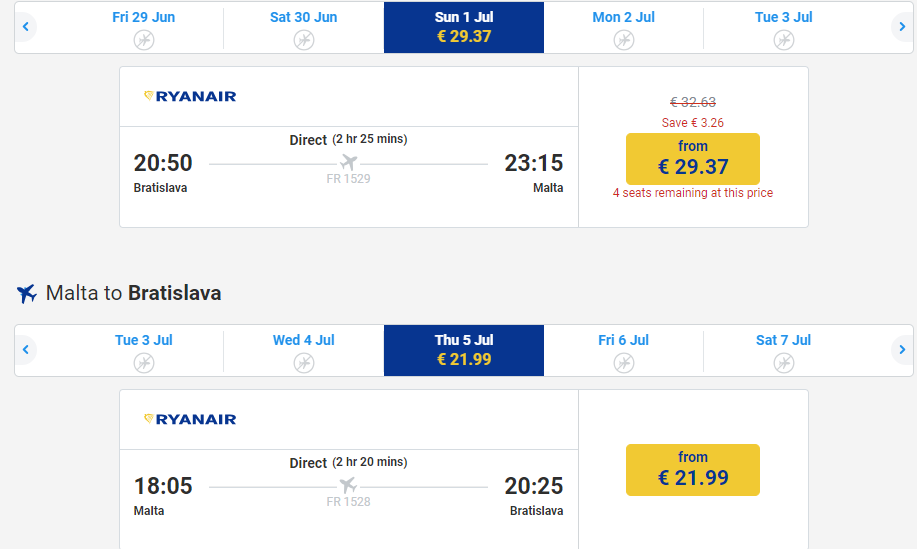
Task: Click the no-flight icon under Wed 4 Jul
Action: [x=304, y=363]
